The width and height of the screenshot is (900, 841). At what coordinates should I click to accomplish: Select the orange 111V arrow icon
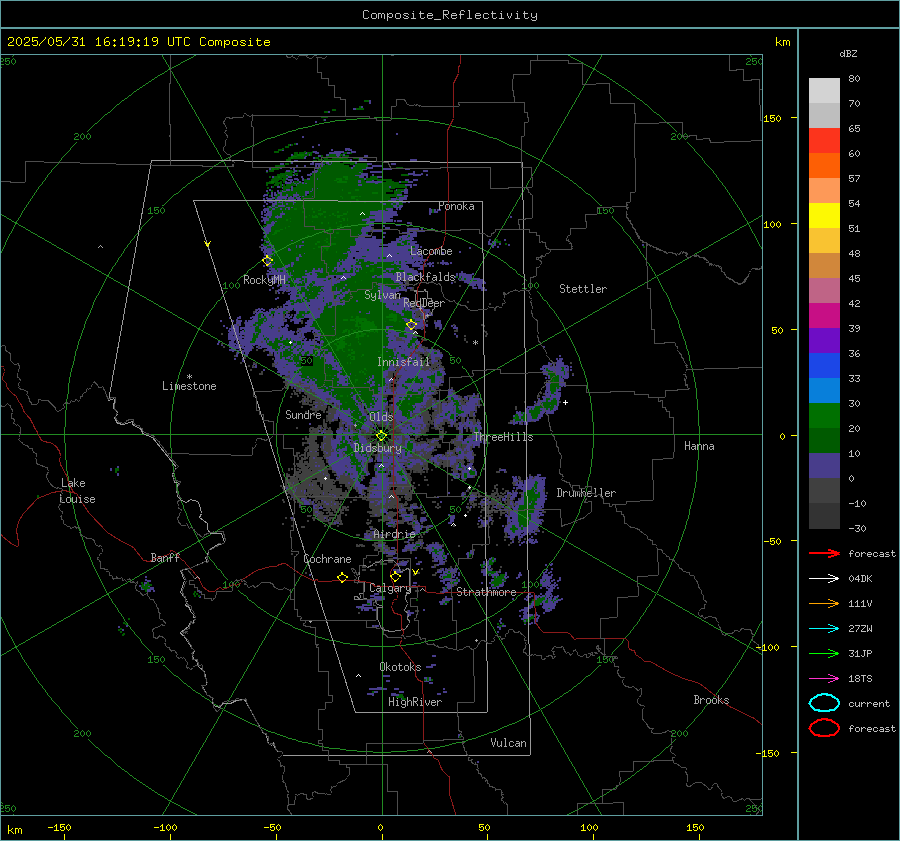(x=824, y=603)
